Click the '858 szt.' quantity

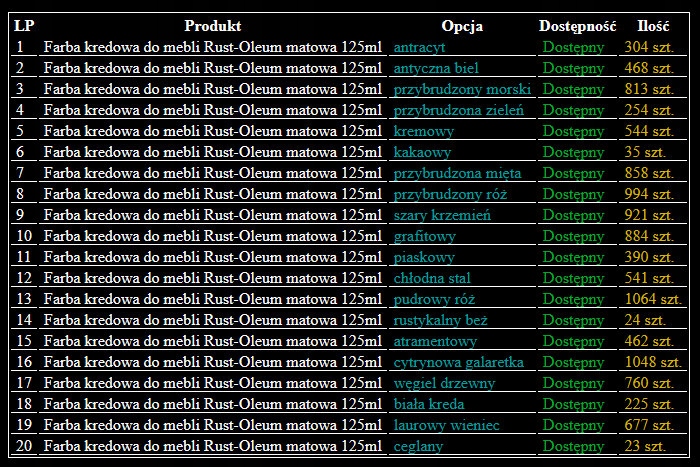click(x=649, y=173)
